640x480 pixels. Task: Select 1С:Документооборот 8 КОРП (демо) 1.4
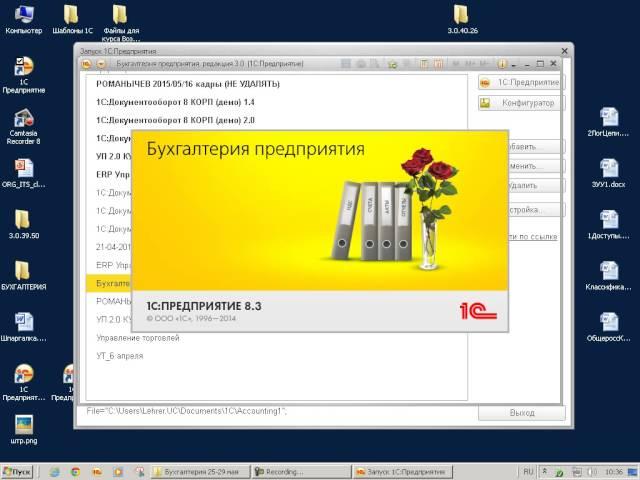175,102
